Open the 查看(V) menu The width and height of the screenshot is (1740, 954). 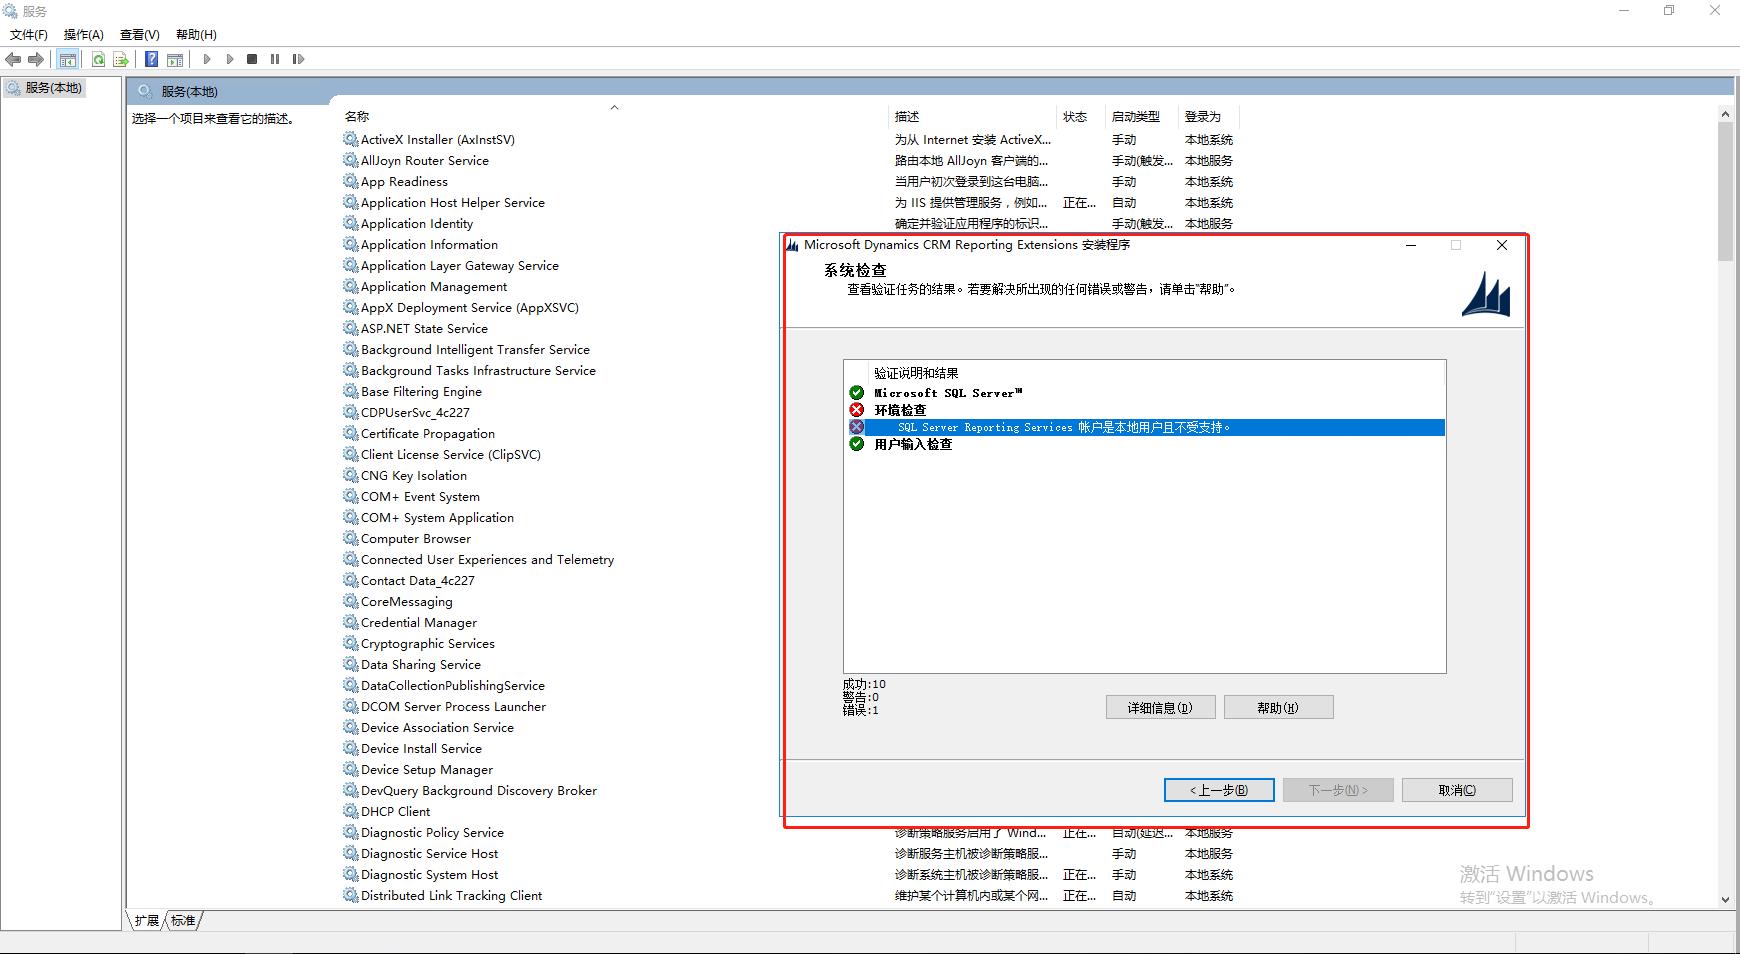[x=140, y=34]
